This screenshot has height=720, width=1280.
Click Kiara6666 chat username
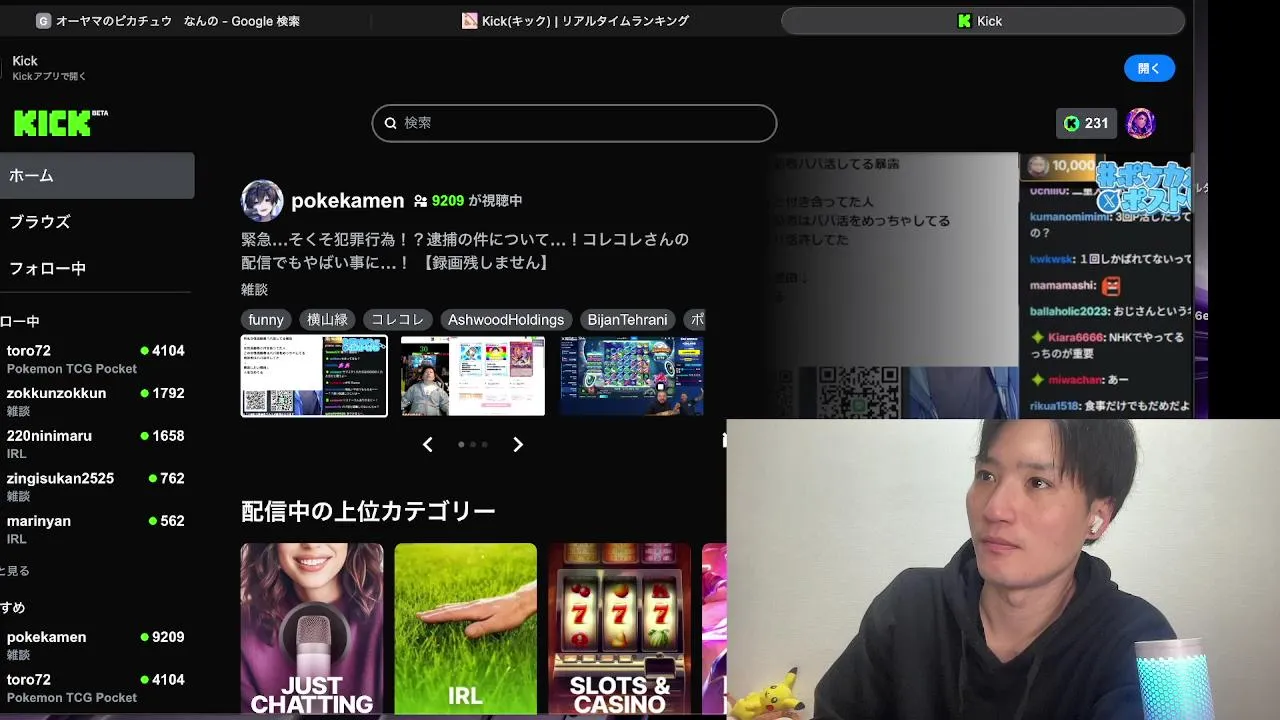1076,338
